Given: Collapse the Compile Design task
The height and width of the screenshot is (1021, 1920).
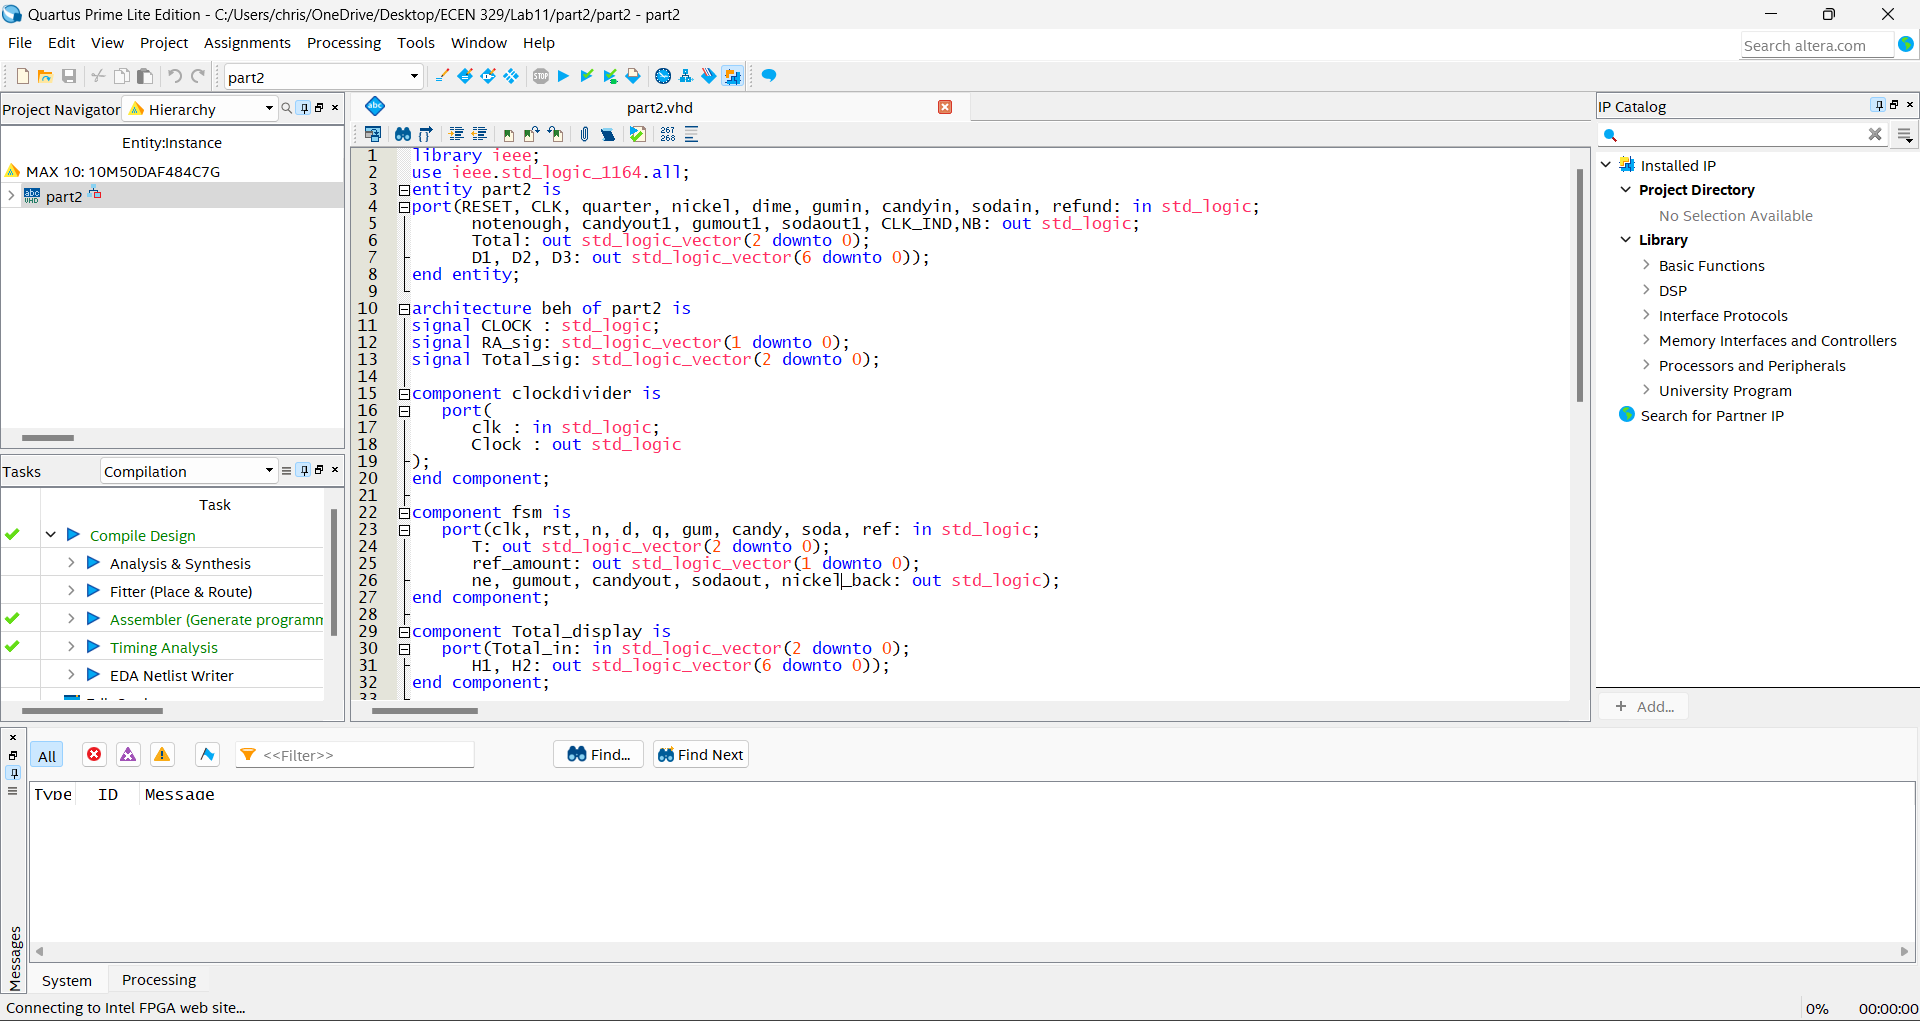Looking at the screenshot, I should tap(50, 535).
